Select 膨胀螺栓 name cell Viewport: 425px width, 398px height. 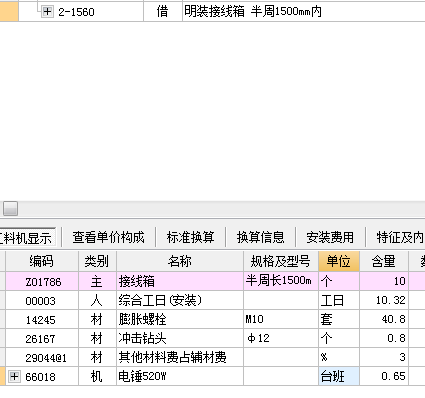[x=180, y=319]
